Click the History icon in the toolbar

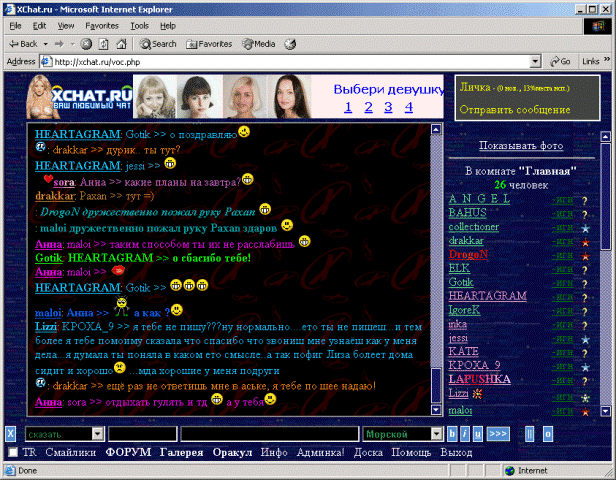coord(290,44)
